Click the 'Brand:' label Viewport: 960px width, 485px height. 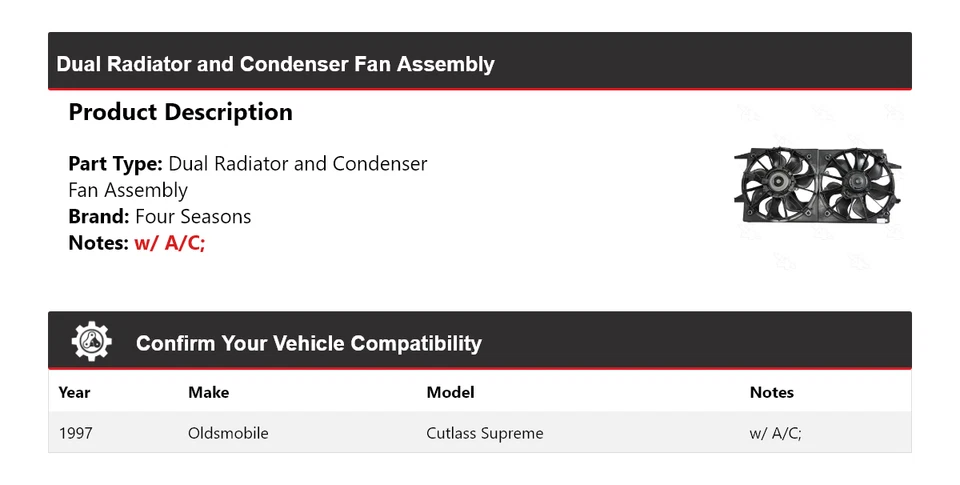99,216
